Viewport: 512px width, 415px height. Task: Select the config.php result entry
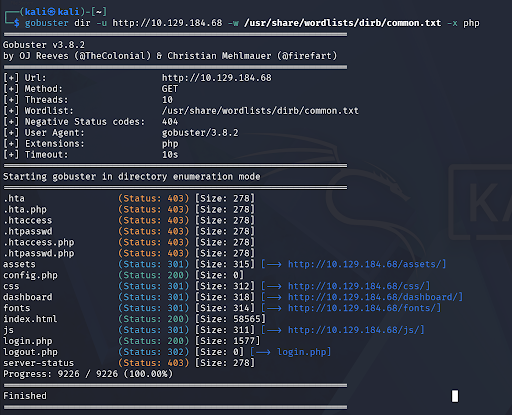point(30,275)
